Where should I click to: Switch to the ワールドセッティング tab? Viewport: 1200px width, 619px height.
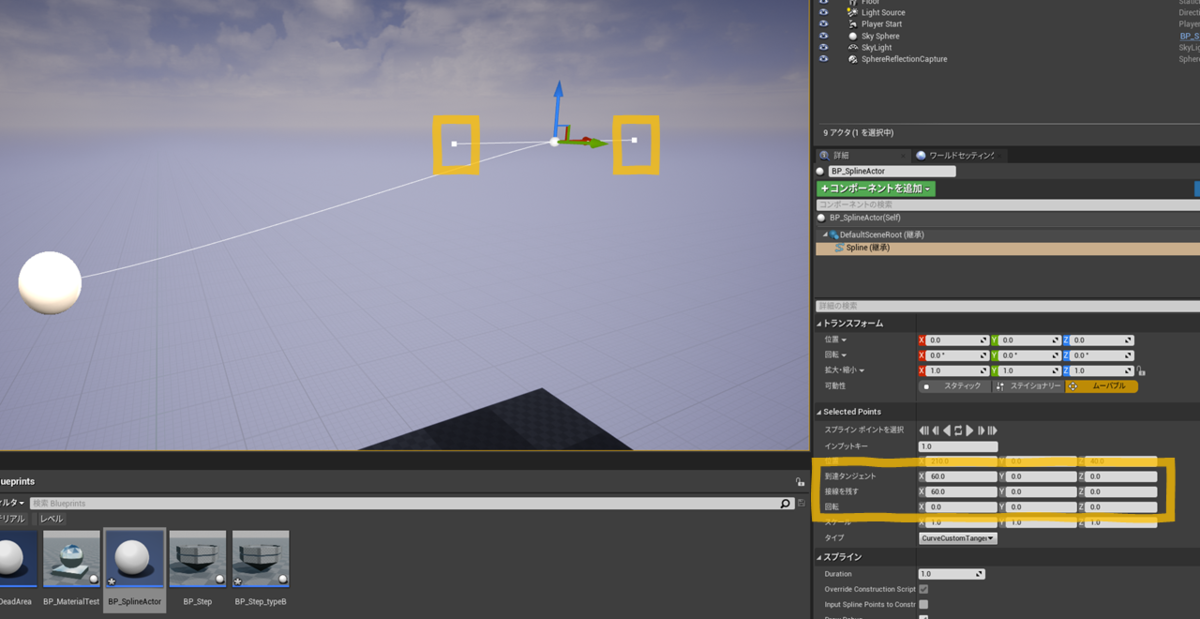click(x=957, y=155)
